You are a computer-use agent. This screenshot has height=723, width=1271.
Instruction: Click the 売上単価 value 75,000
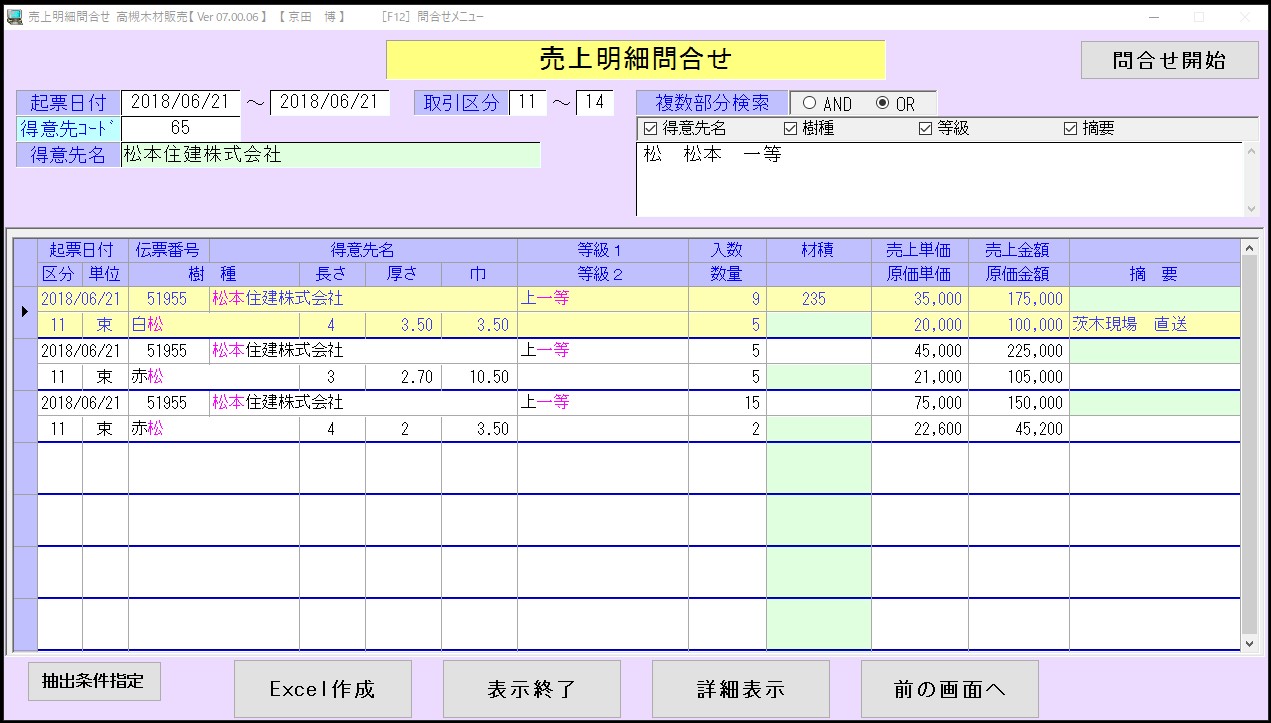click(919, 403)
